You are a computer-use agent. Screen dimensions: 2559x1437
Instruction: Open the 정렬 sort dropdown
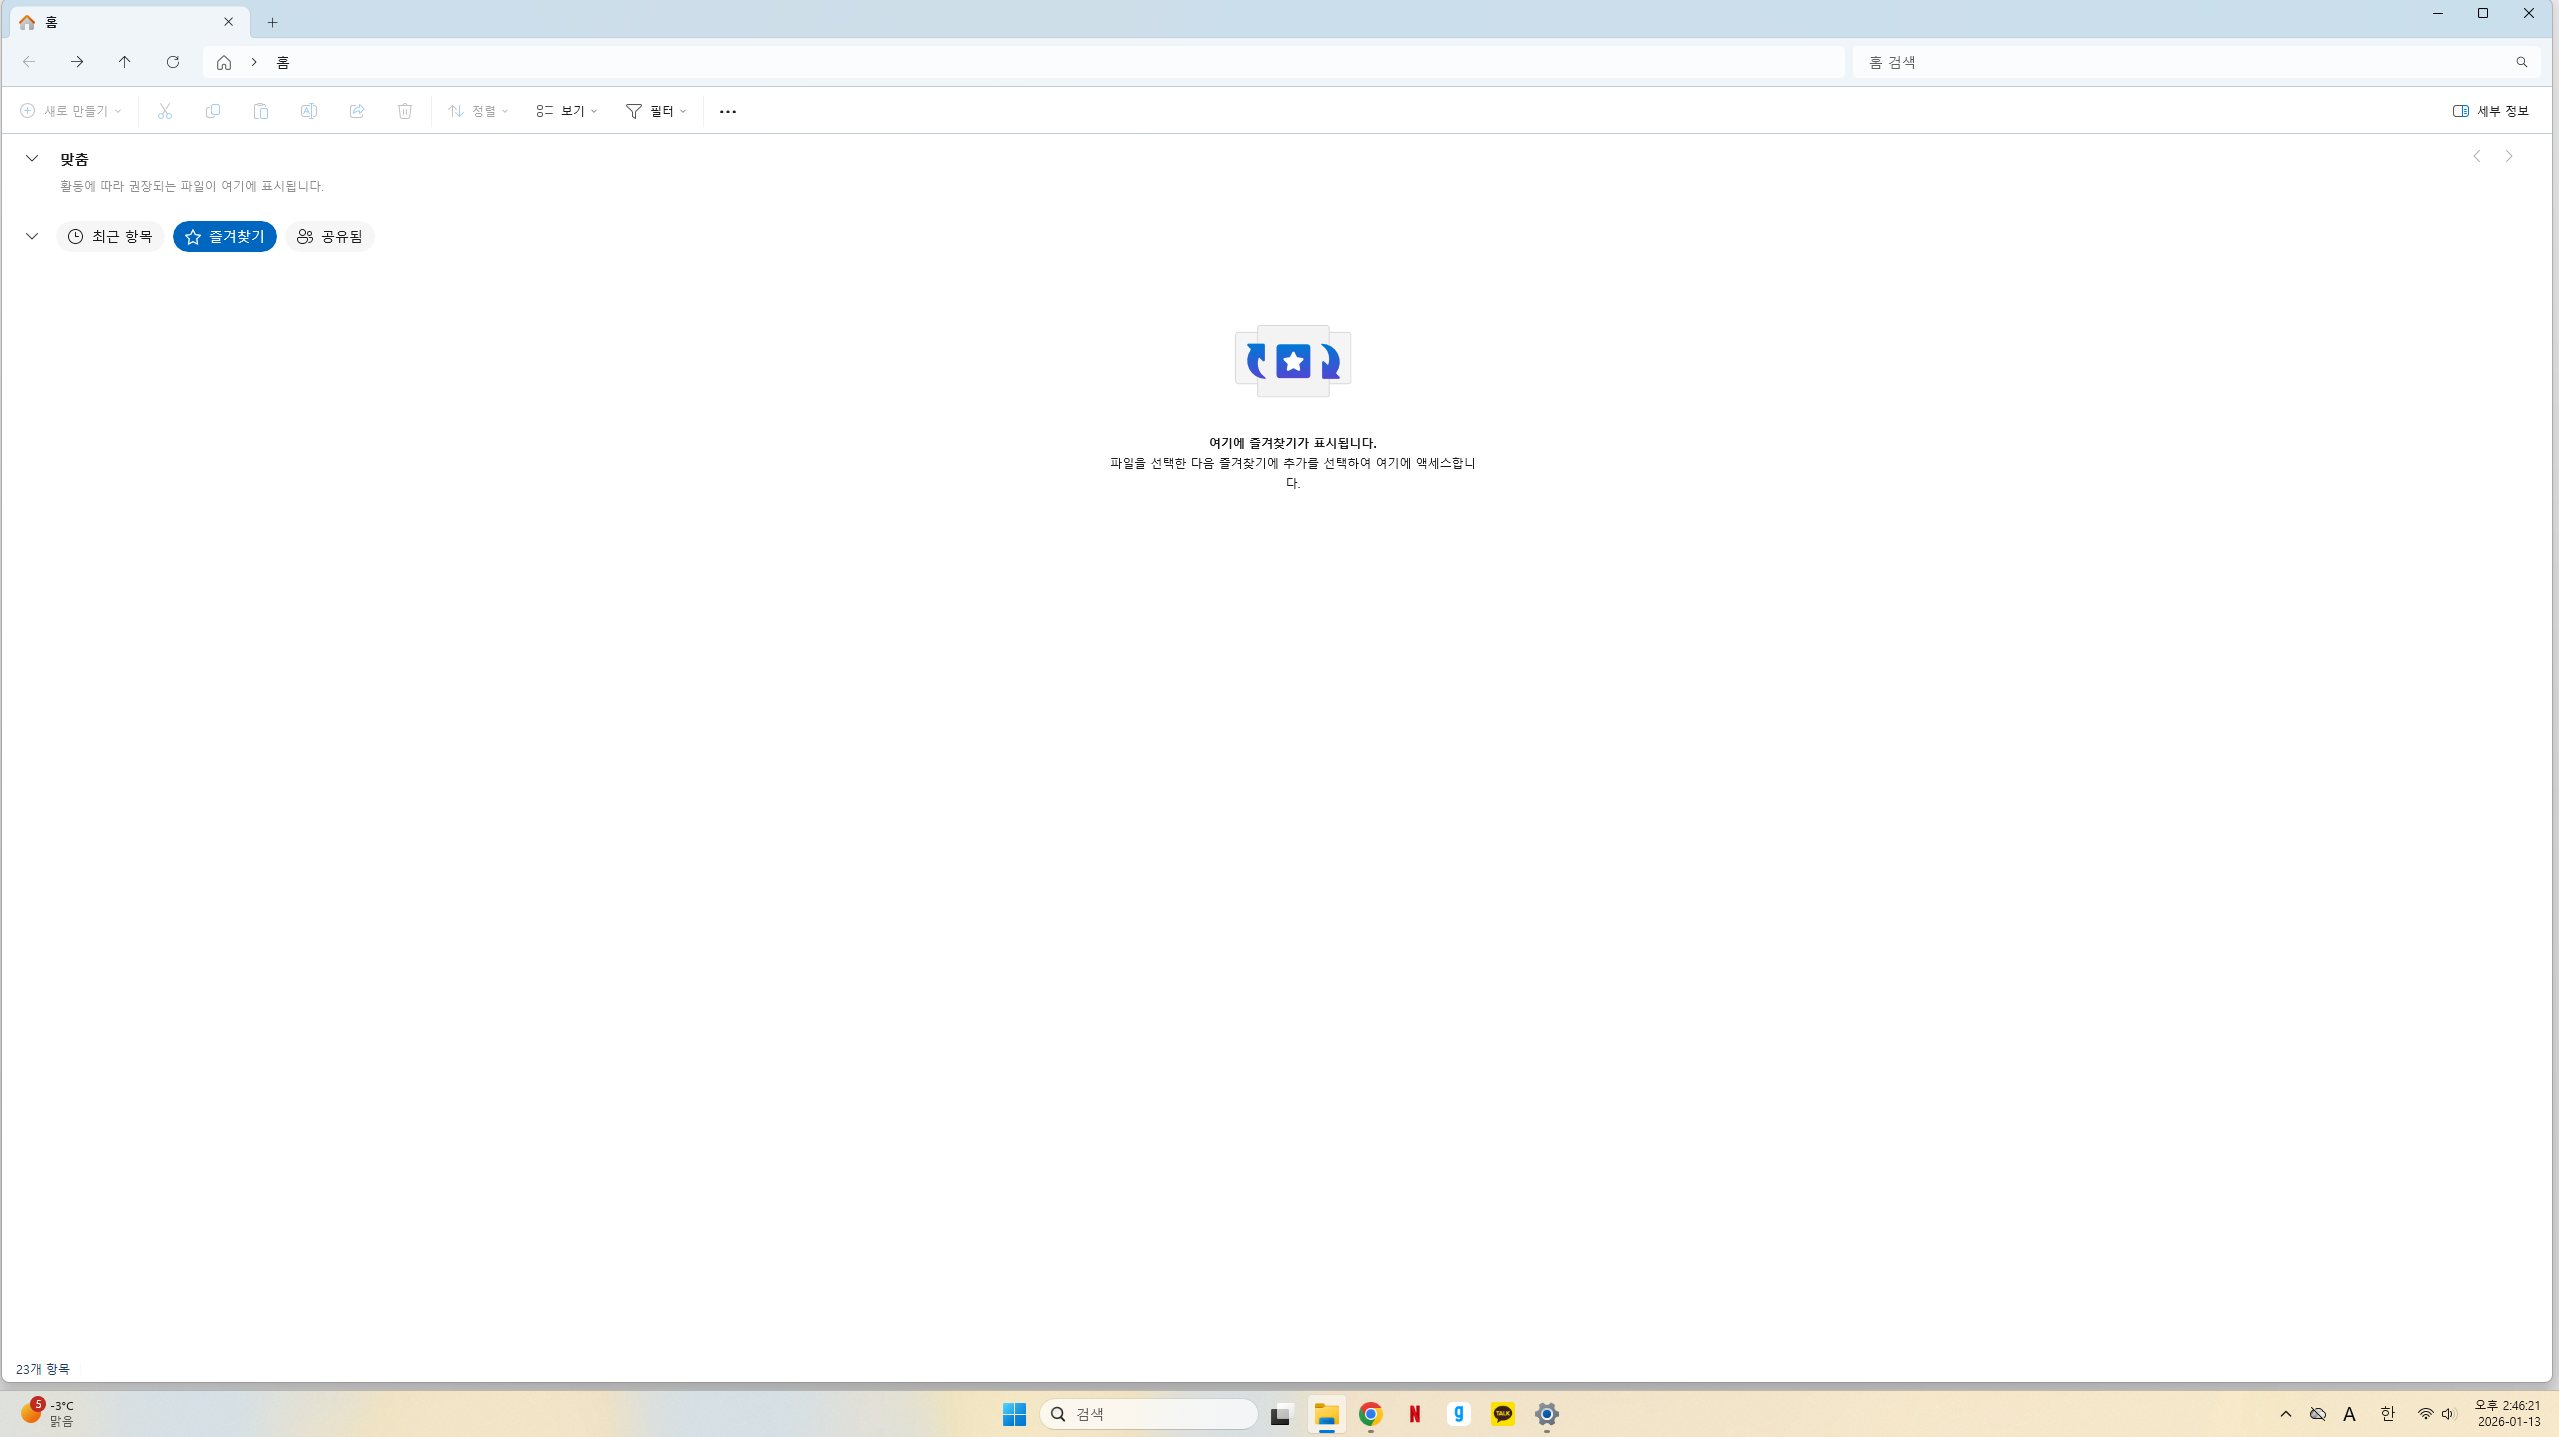478,111
